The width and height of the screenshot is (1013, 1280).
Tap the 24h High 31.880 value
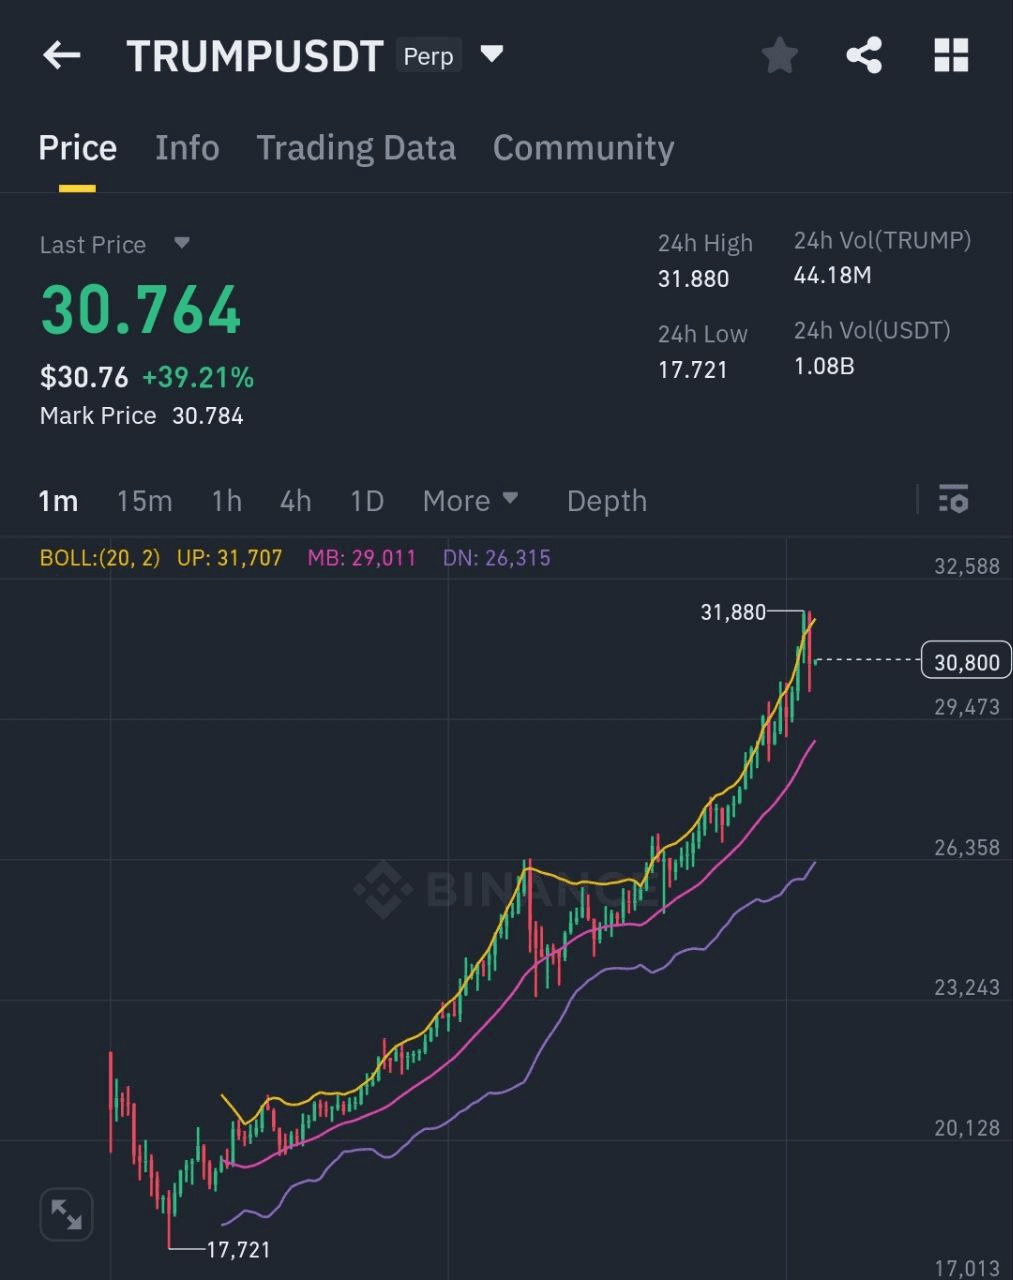coord(693,279)
